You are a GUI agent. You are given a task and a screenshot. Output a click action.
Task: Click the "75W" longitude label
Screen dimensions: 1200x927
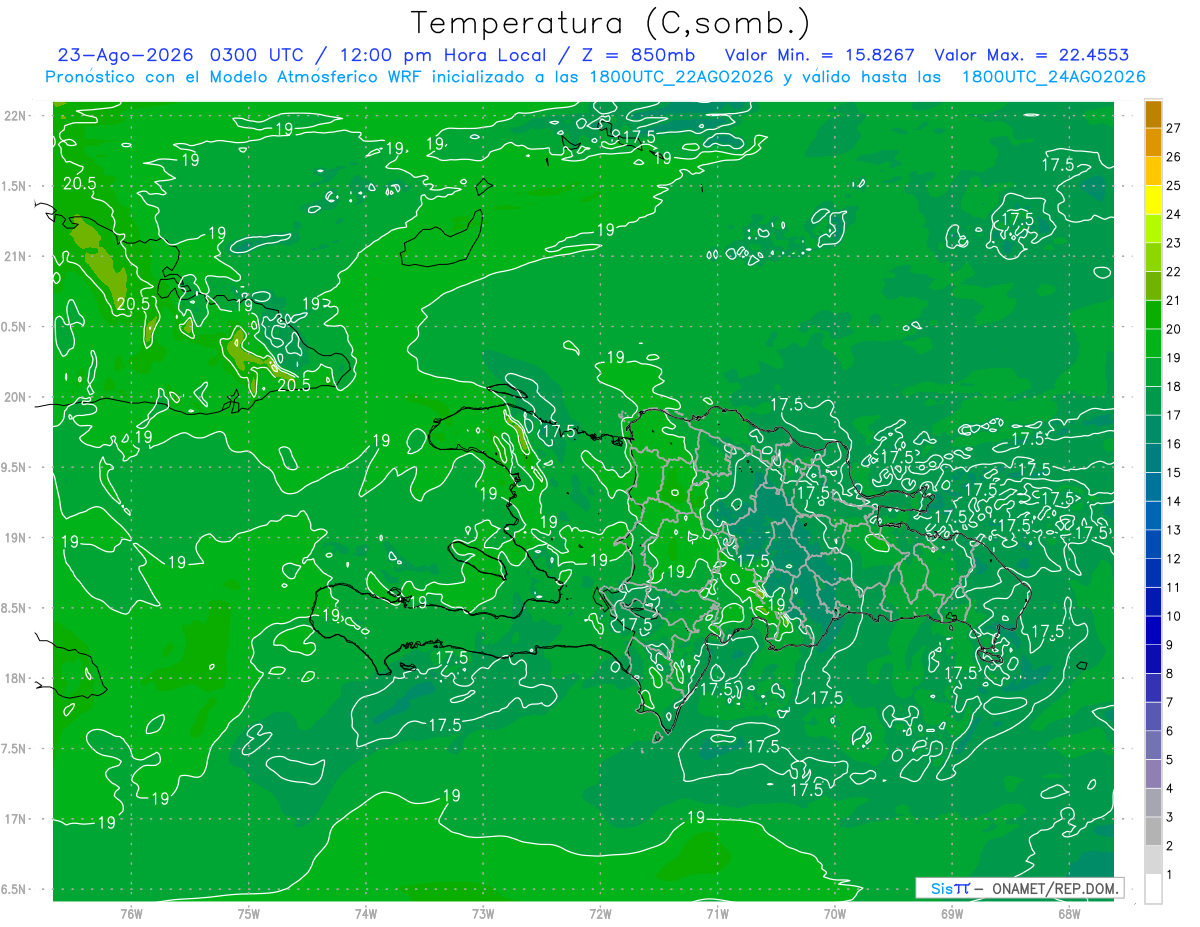click(248, 913)
